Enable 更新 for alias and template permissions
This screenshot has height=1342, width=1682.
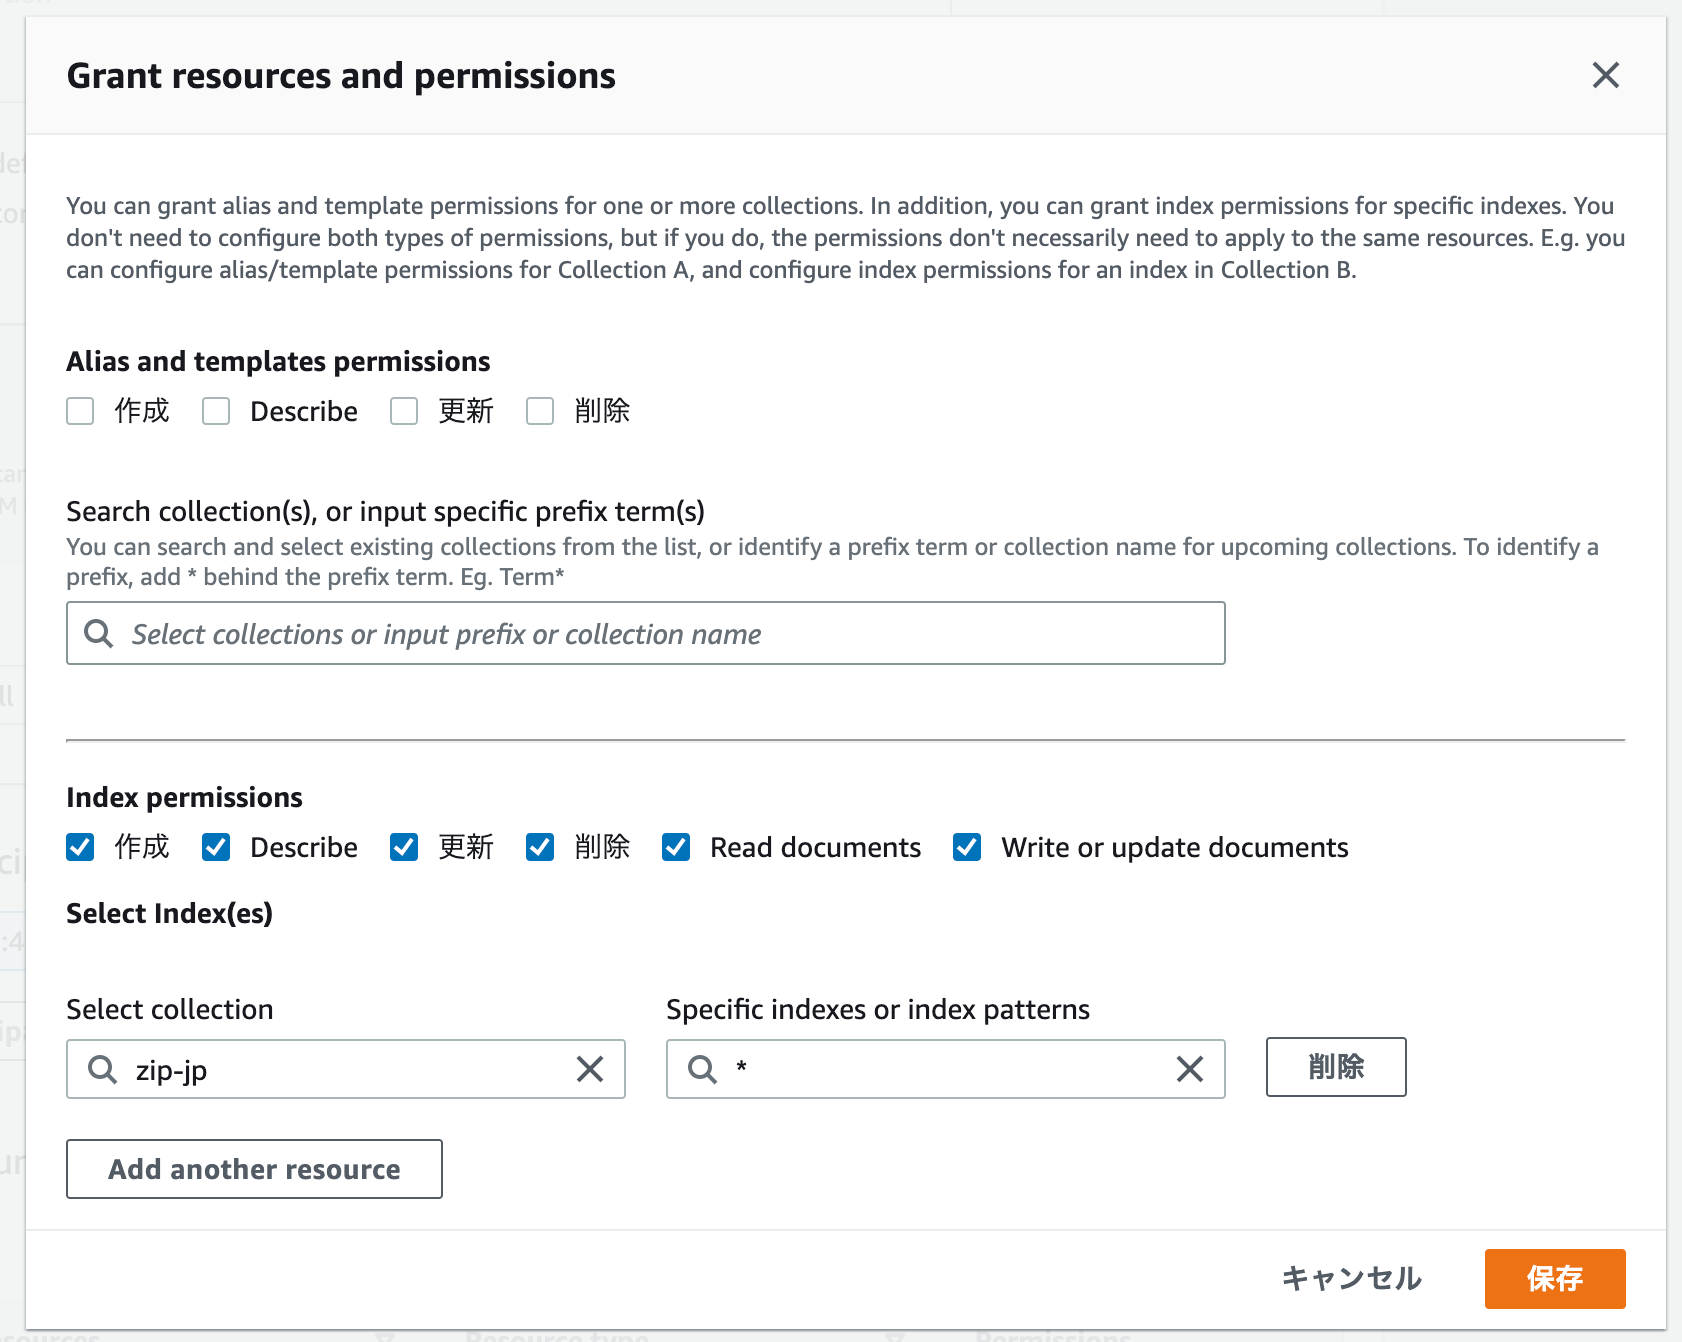(404, 410)
